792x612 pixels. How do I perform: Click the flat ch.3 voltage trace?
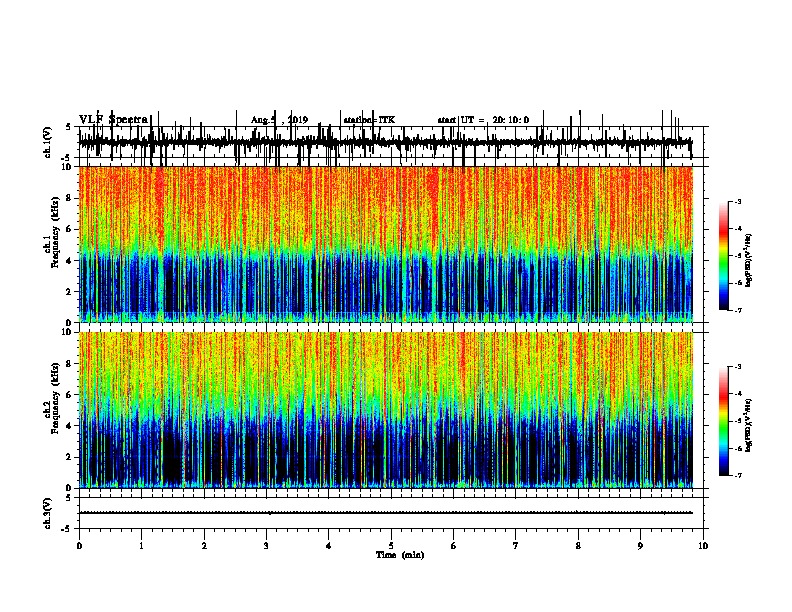point(386,513)
